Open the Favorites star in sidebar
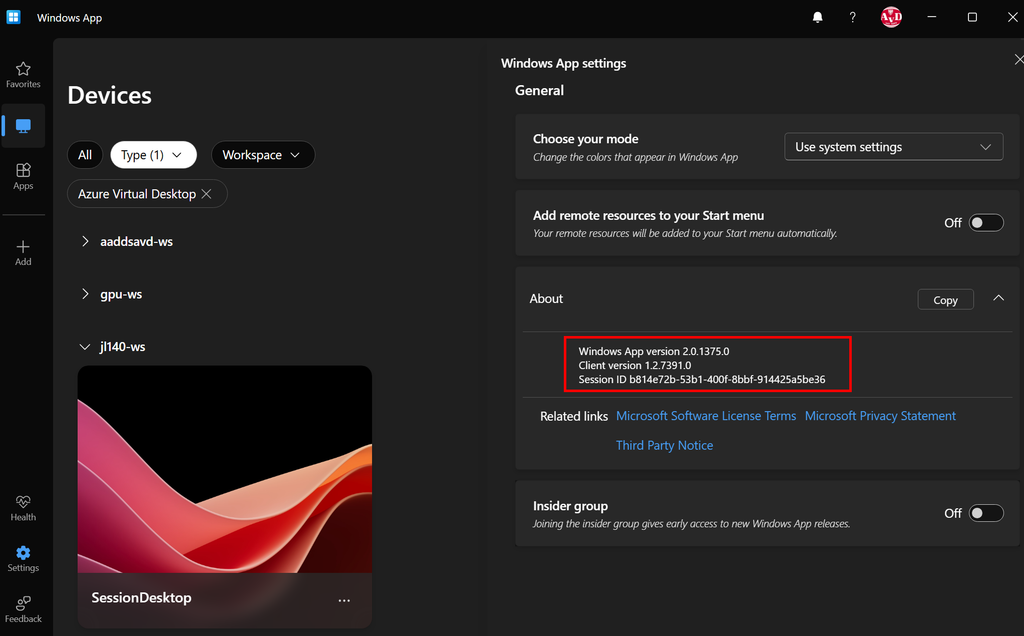This screenshot has height=636, width=1024. [x=23, y=75]
